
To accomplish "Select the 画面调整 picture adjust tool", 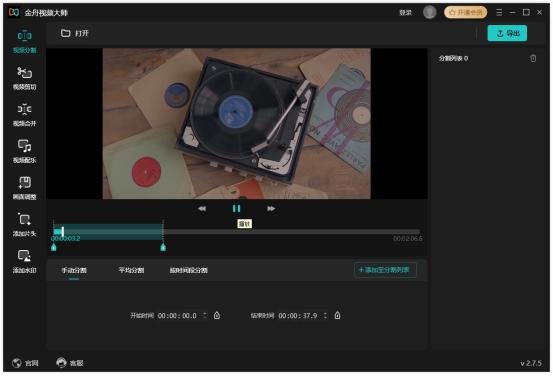I will 24,188.
